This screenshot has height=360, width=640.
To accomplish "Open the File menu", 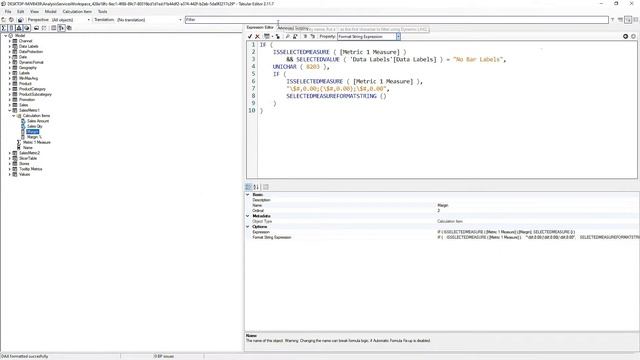I will coord(8,11).
